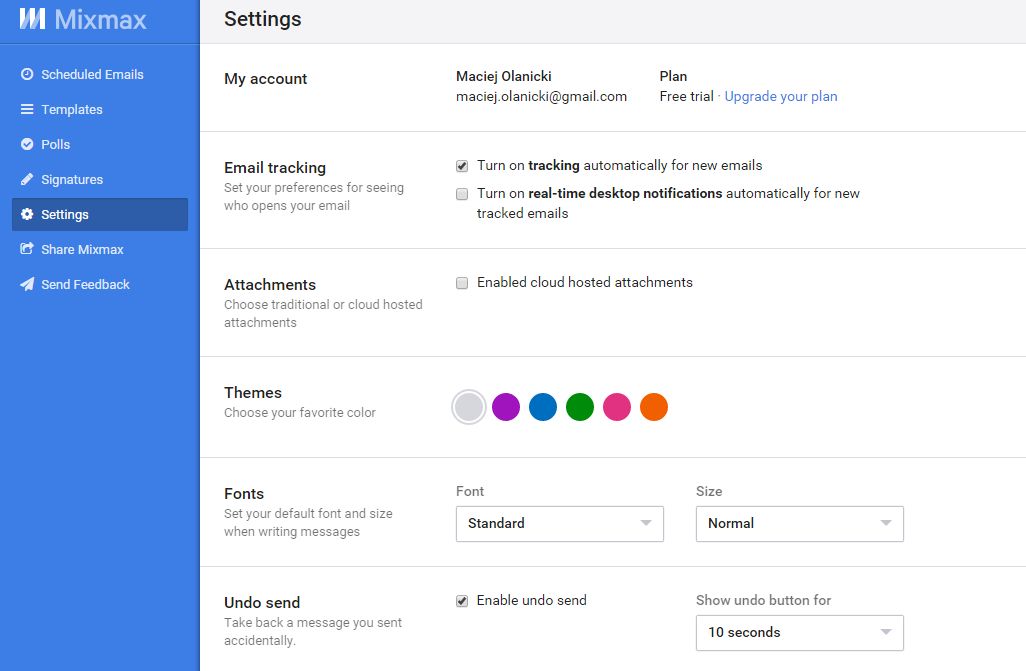
Task: Click the Settings gear icon
Action: [27, 215]
